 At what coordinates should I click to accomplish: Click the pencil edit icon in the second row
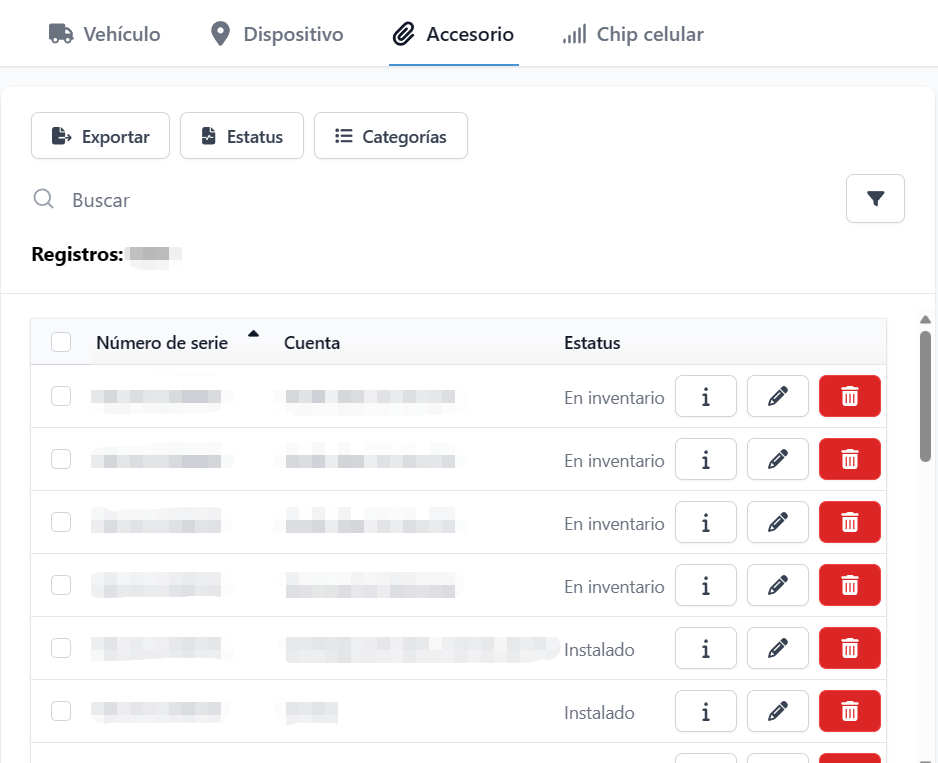click(777, 460)
